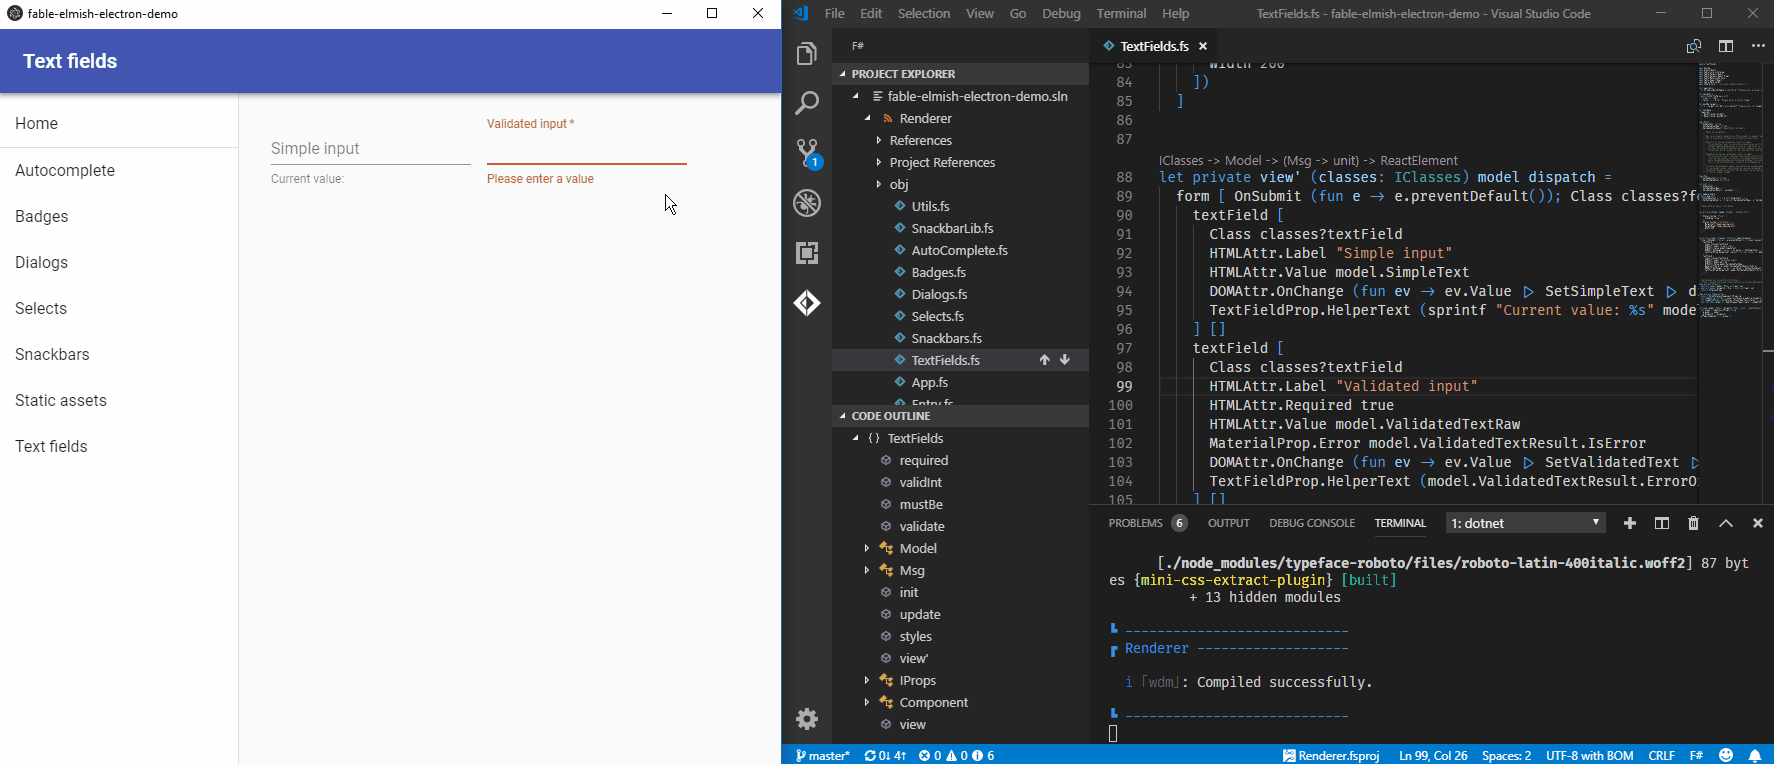Click the master branch status bar item
Viewport: 1774px width, 764px height.
pyautogui.click(x=822, y=755)
